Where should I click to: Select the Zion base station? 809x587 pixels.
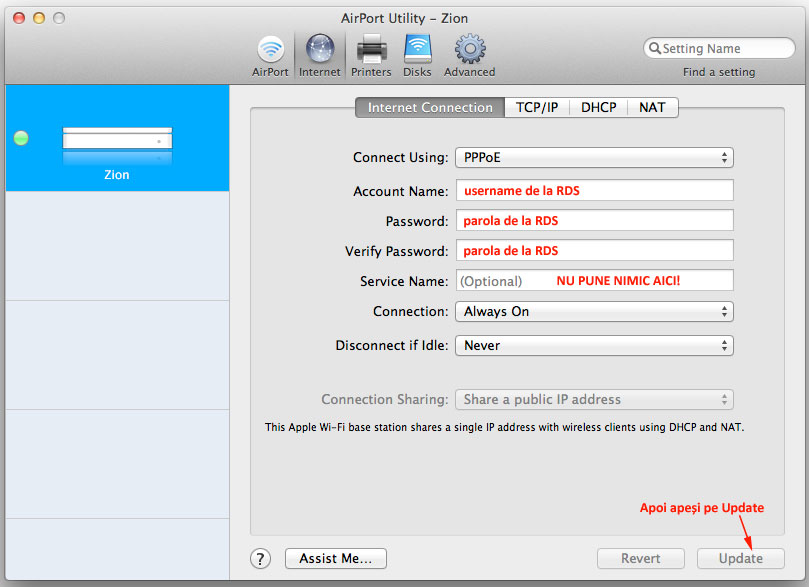[117, 150]
